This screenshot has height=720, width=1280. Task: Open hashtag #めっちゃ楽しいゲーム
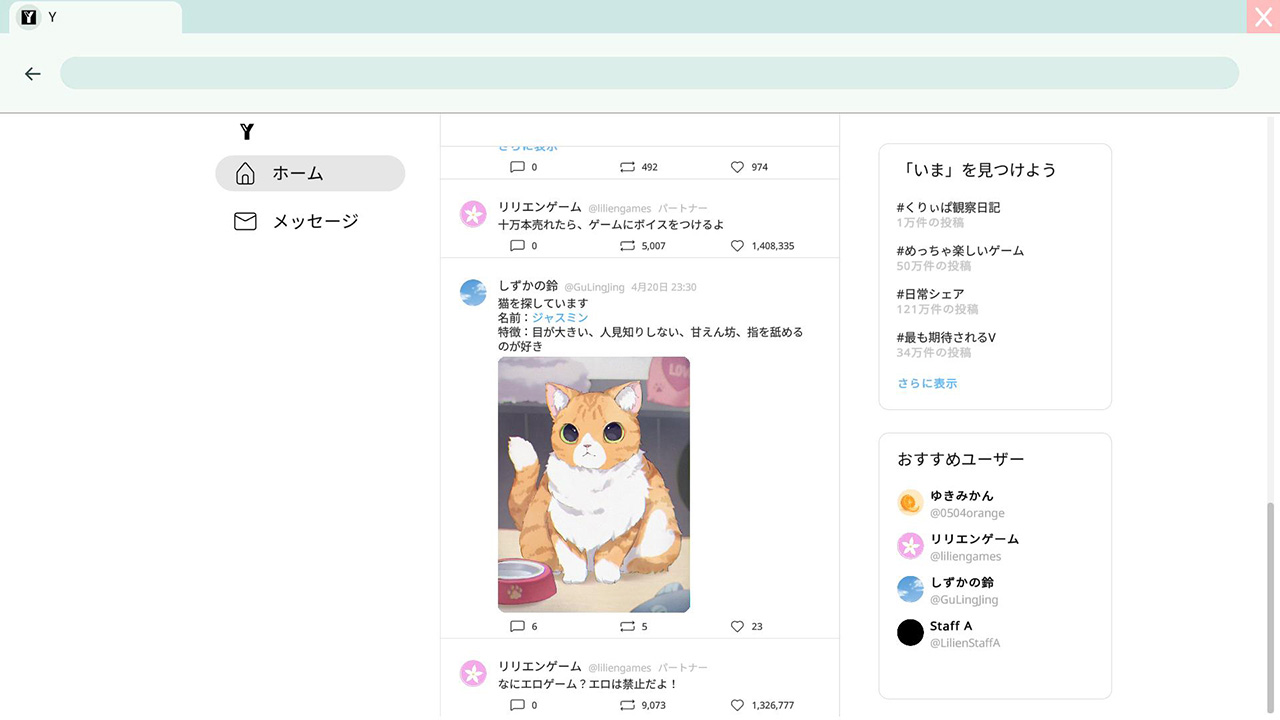(960, 251)
